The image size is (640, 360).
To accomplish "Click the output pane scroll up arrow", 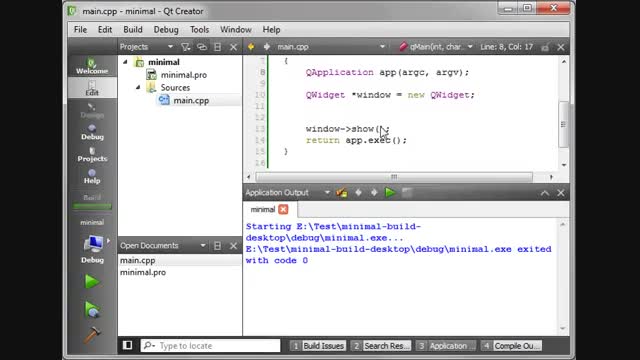I will [x=563, y=224].
